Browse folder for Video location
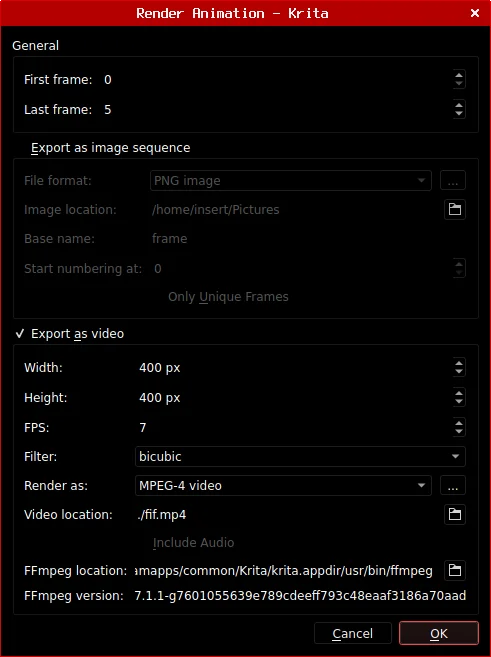Image resolution: width=491 pixels, height=657 pixels. (x=455, y=514)
